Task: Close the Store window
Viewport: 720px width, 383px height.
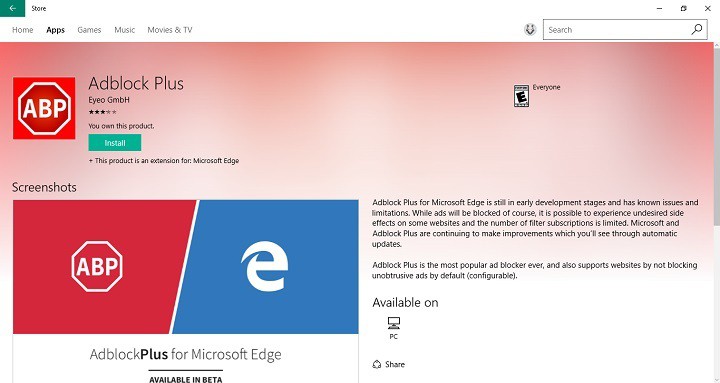Action: 708,8
